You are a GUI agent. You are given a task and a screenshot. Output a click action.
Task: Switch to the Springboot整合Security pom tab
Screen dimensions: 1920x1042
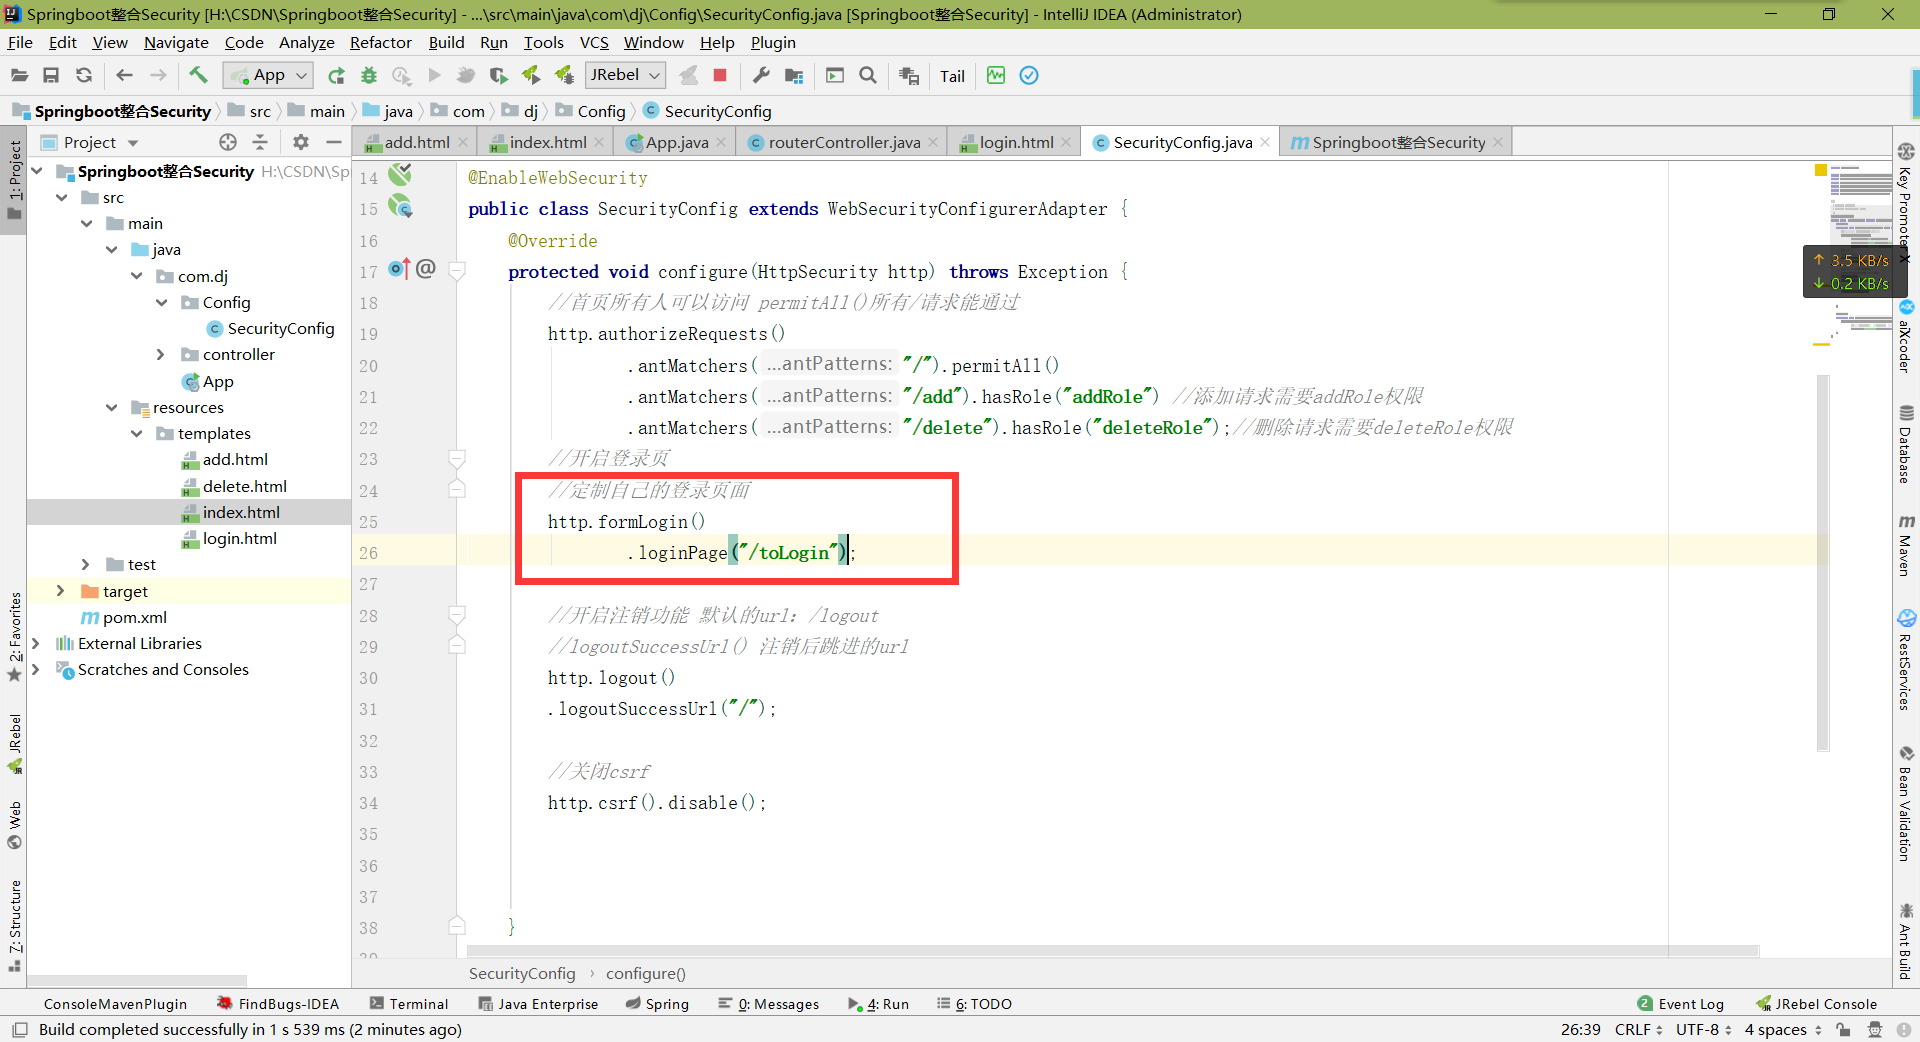coord(1398,142)
